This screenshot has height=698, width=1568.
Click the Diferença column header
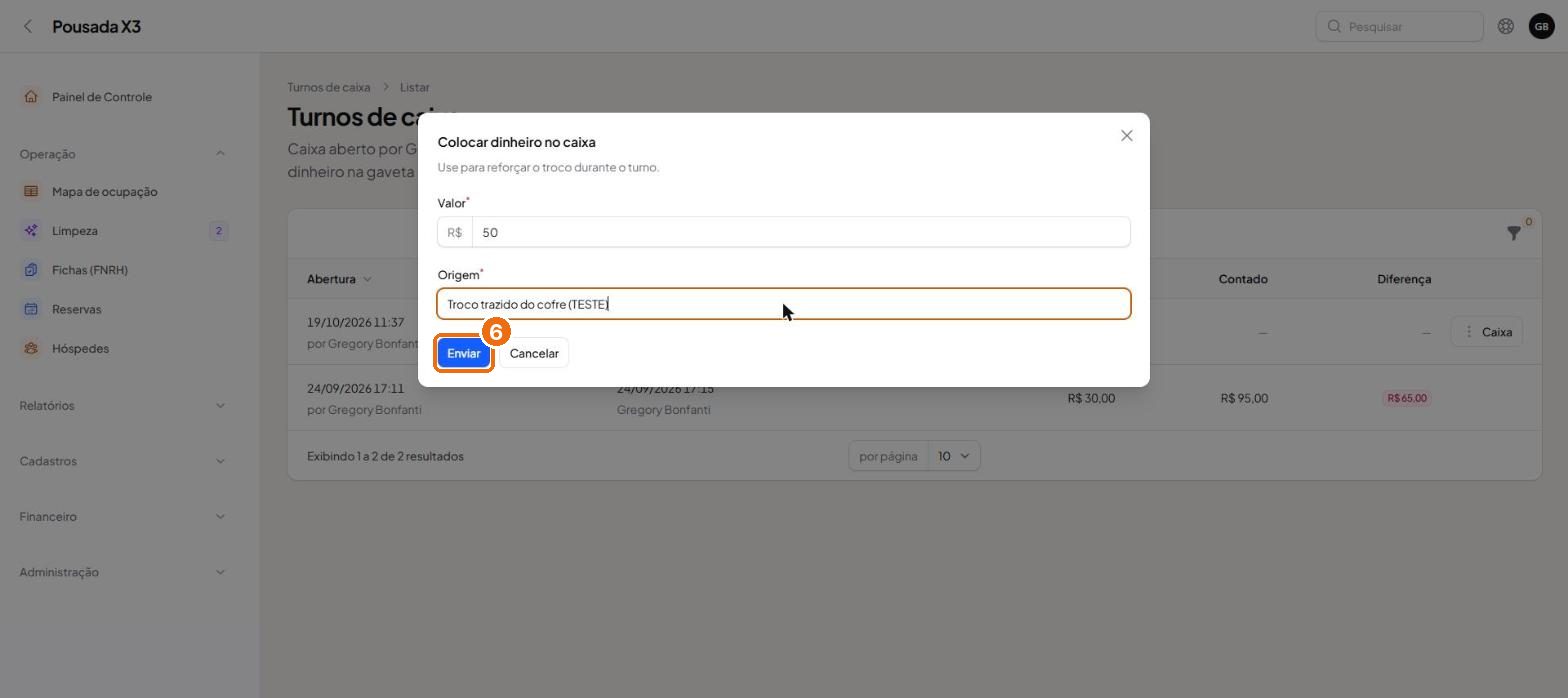pyautogui.click(x=1404, y=279)
